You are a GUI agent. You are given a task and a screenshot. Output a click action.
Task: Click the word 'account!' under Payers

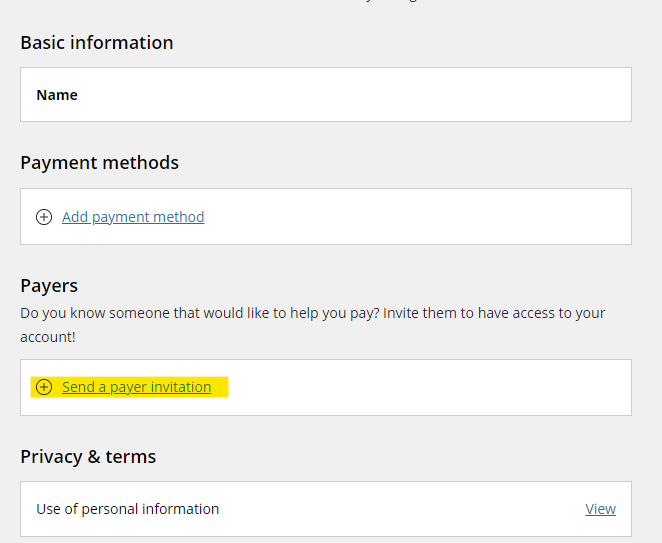pos(48,337)
